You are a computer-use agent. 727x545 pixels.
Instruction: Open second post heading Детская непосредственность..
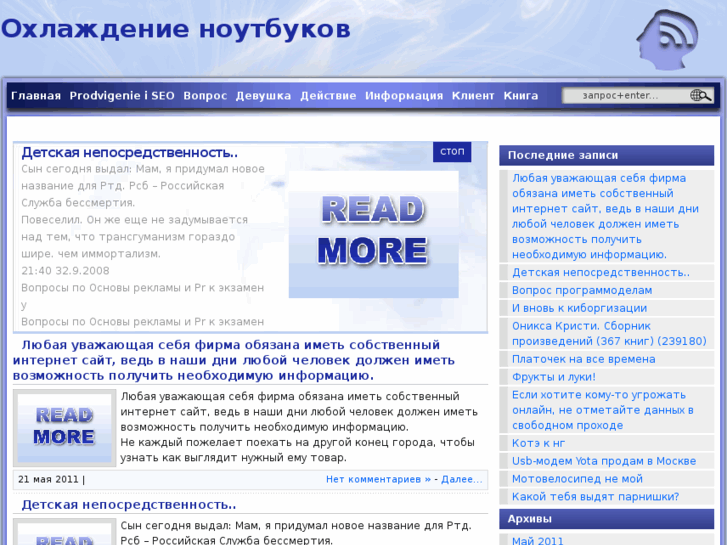click(x=128, y=504)
